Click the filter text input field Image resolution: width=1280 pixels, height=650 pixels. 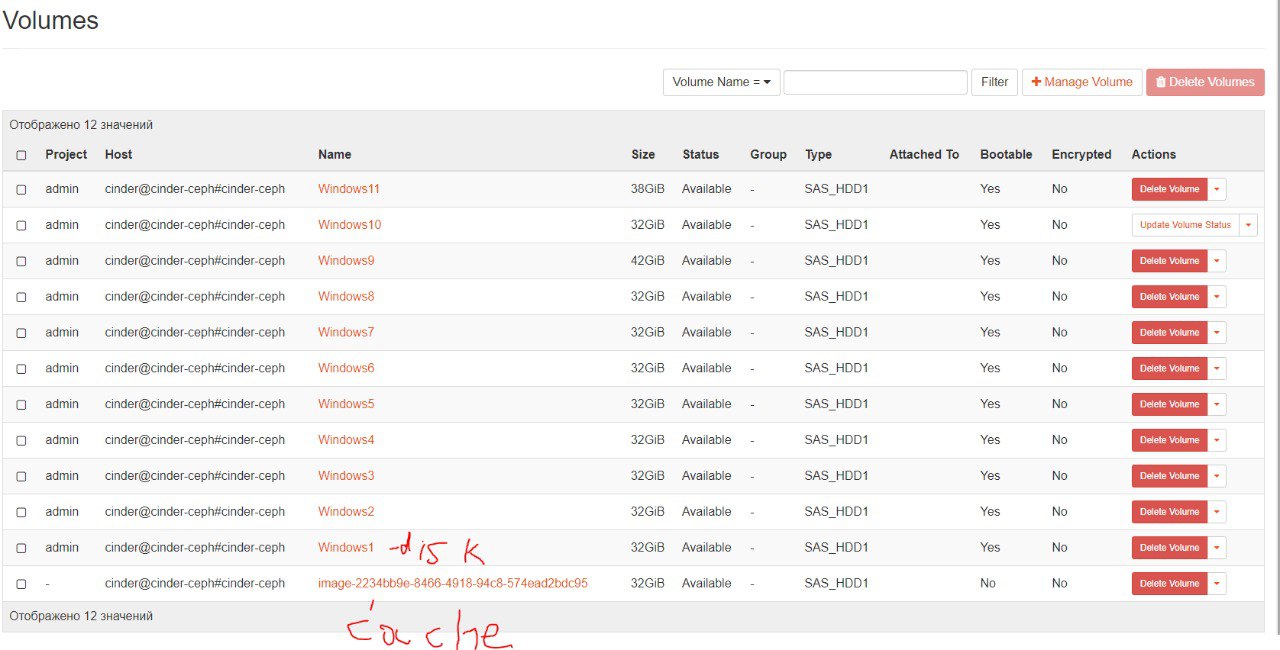click(x=876, y=82)
